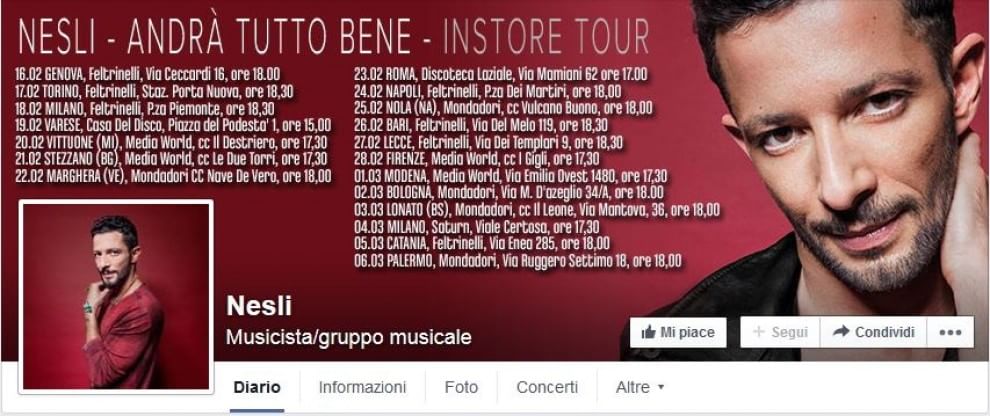The width and height of the screenshot is (990, 416).
Task: Go to the Concerti tab
Action: tap(547, 387)
